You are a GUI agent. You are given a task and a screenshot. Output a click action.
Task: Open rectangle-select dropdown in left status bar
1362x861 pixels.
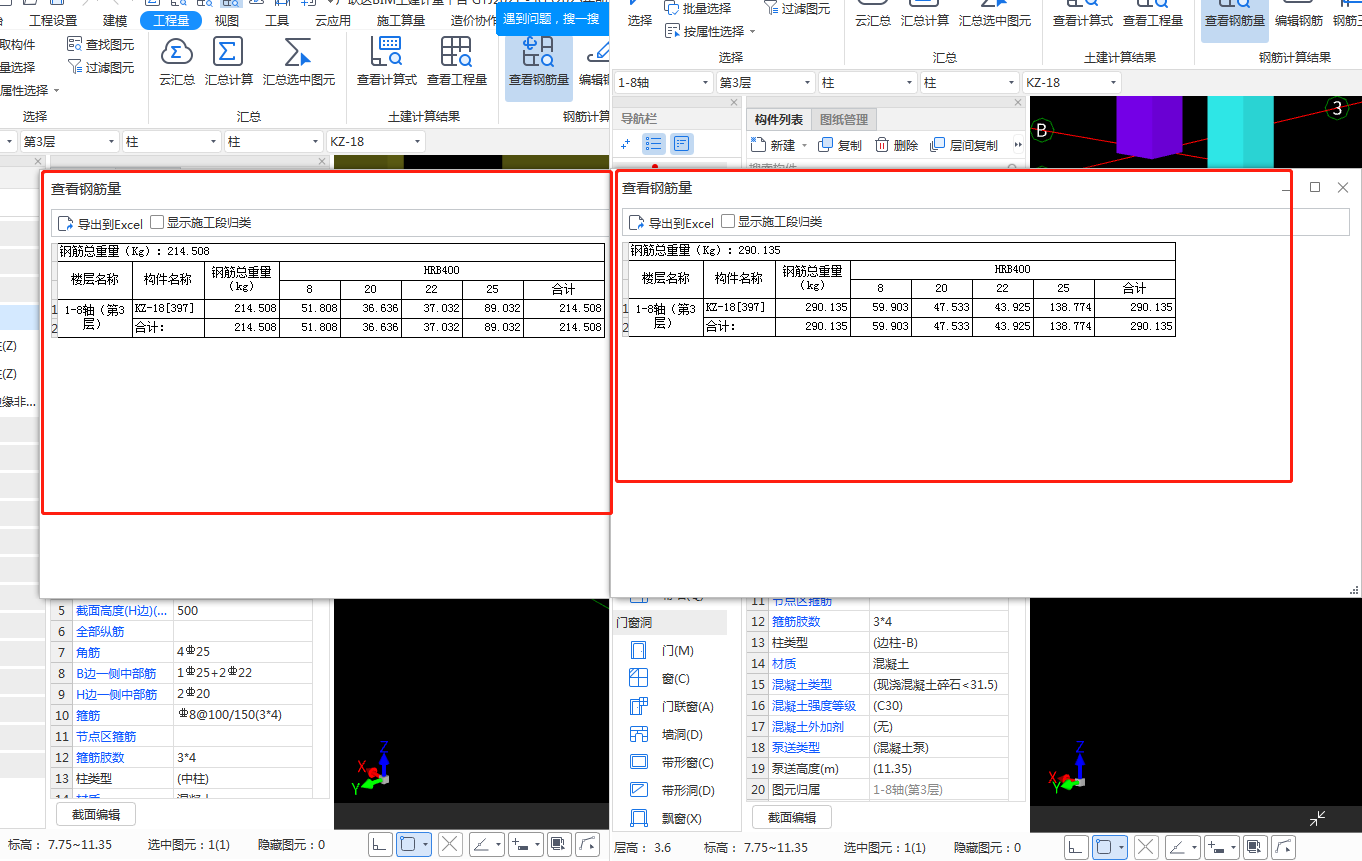click(x=426, y=845)
